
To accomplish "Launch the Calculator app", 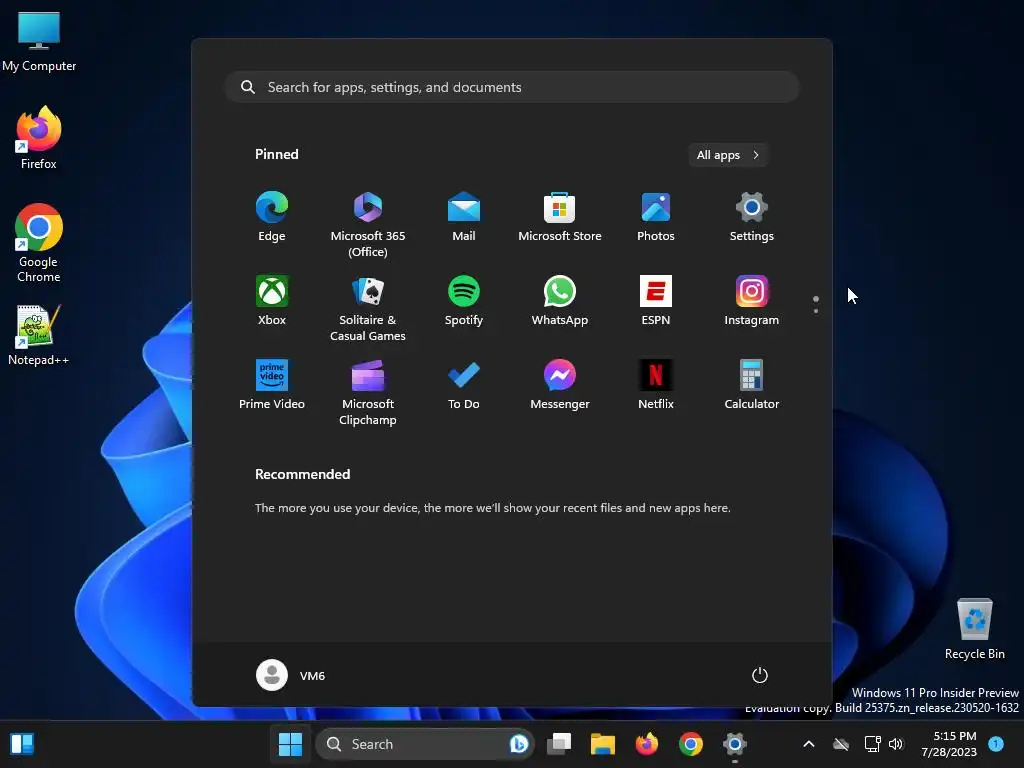I will tap(752, 385).
